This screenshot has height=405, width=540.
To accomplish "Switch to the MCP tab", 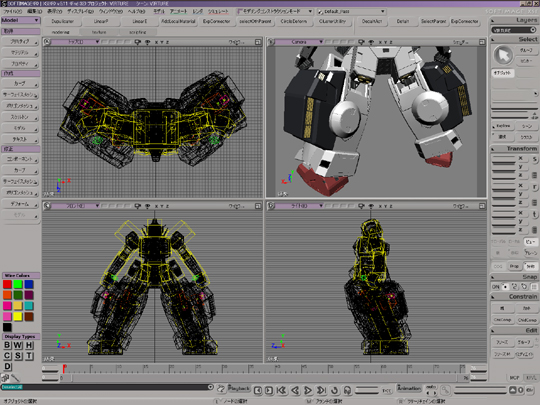I will [x=514, y=378].
